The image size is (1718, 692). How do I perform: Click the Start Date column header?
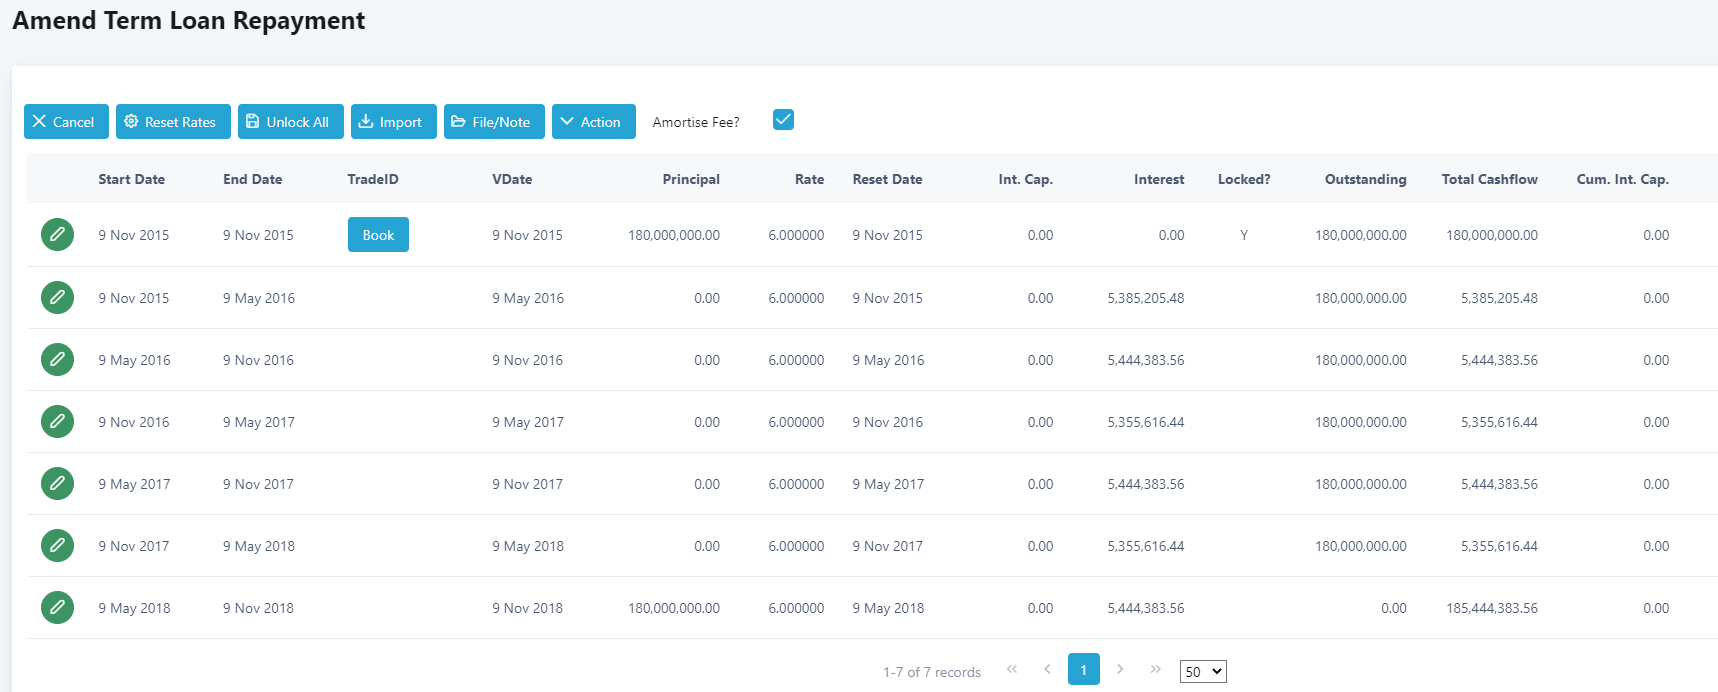click(x=131, y=179)
